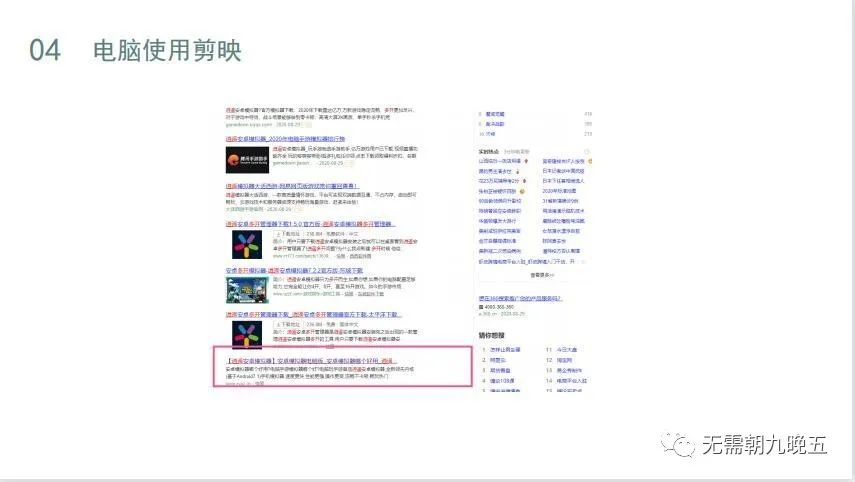Open the 逍遥安卓模拟器 7.2.2 官方版 result
The image size is (855, 482).
tap(294, 270)
